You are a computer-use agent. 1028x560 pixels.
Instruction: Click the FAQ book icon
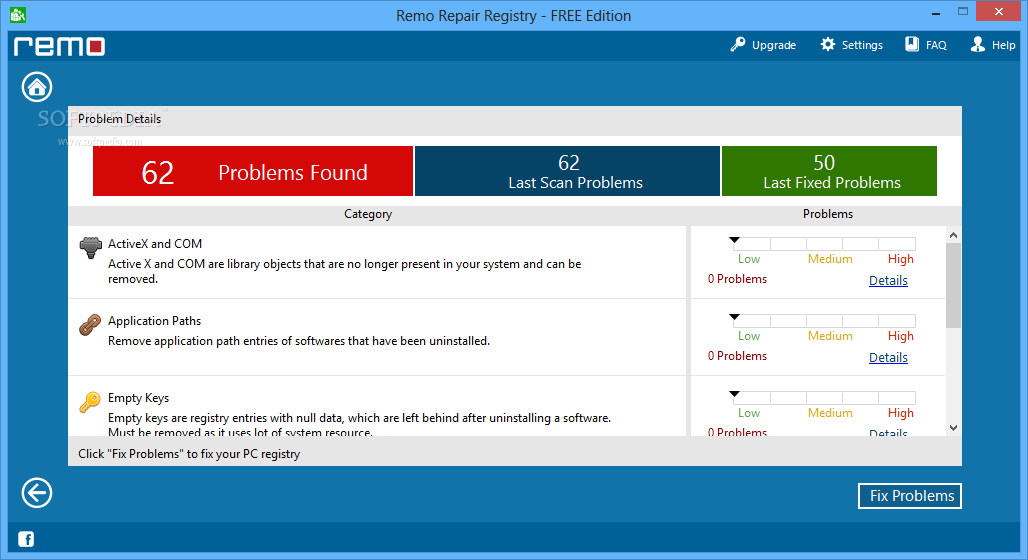912,45
